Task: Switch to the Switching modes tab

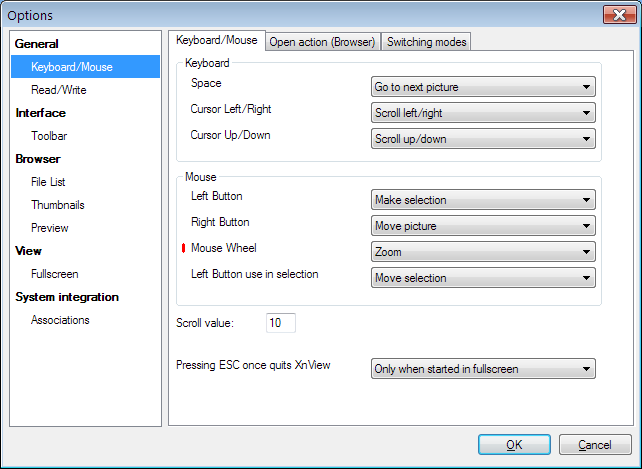Action: (x=426, y=42)
